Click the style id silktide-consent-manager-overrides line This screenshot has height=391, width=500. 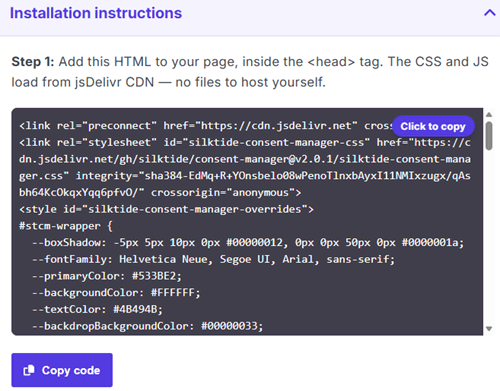(166, 209)
